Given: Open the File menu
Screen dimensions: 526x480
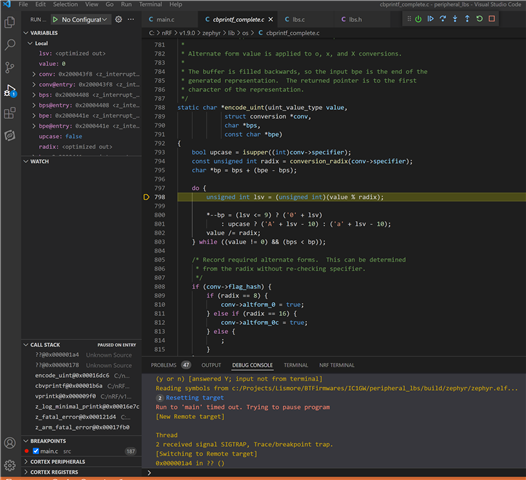Looking at the screenshot, I should click(23, 4).
